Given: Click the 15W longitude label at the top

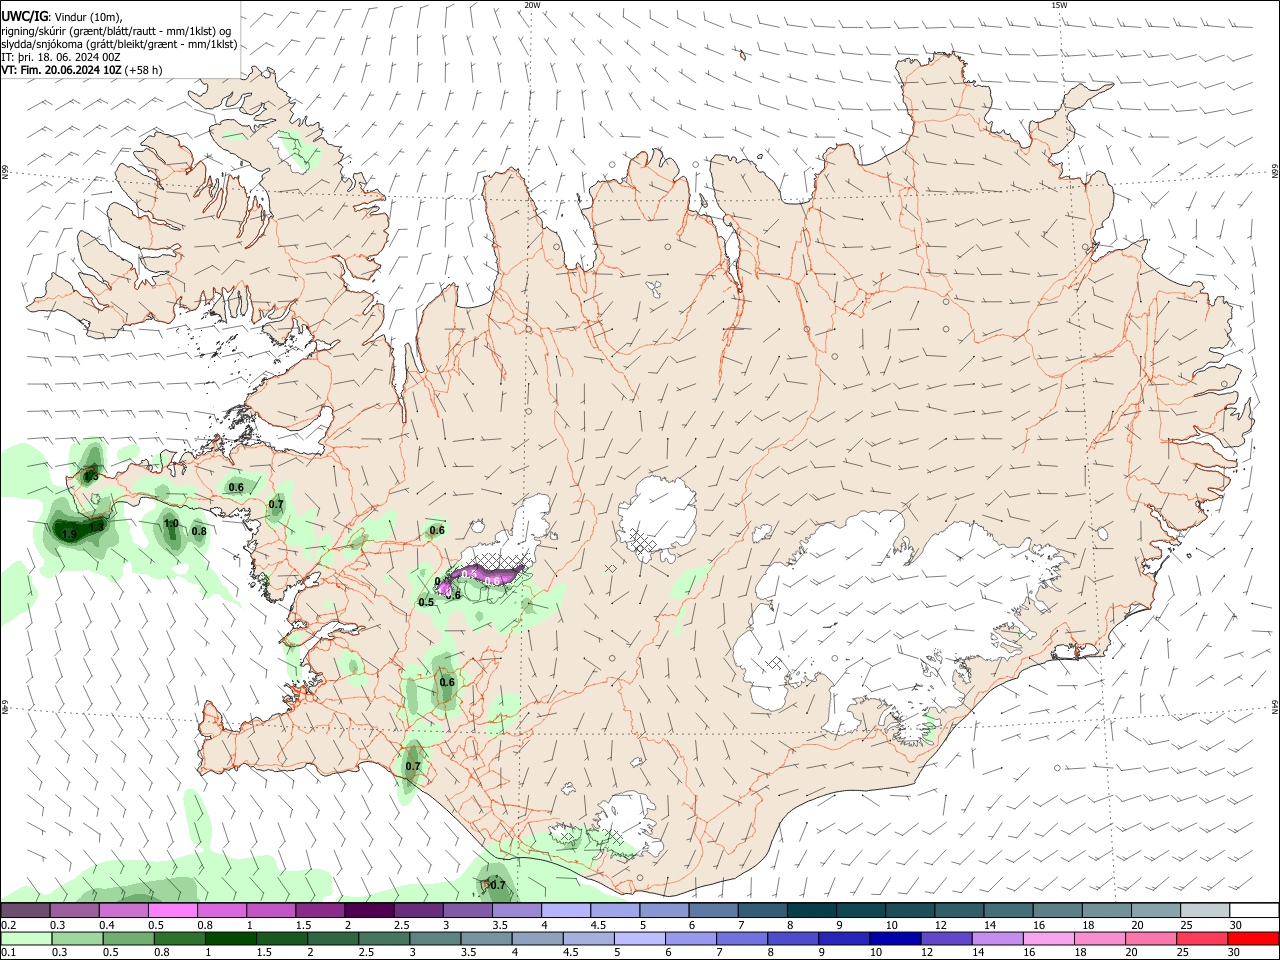Looking at the screenshot, I should pyautogui.click(x=1059, y=5).
